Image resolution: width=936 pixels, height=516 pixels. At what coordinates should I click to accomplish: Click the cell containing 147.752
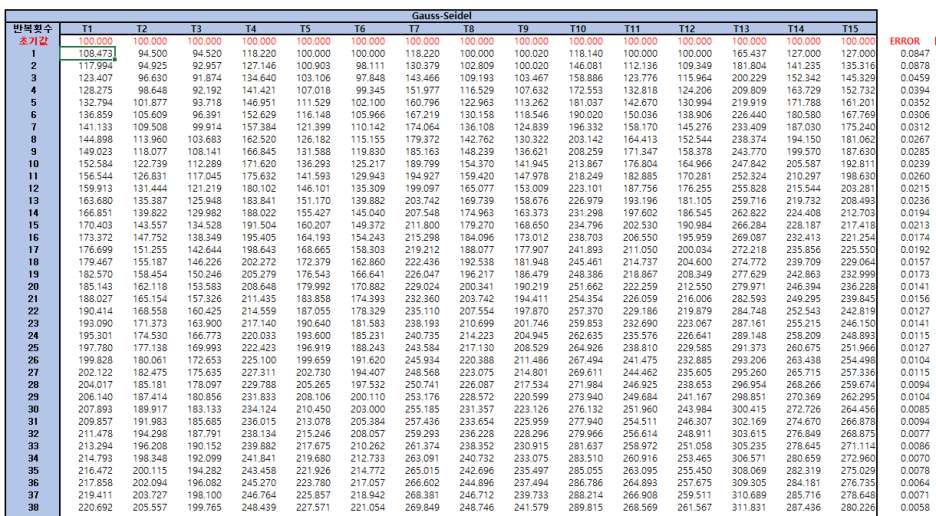(141, 238)
